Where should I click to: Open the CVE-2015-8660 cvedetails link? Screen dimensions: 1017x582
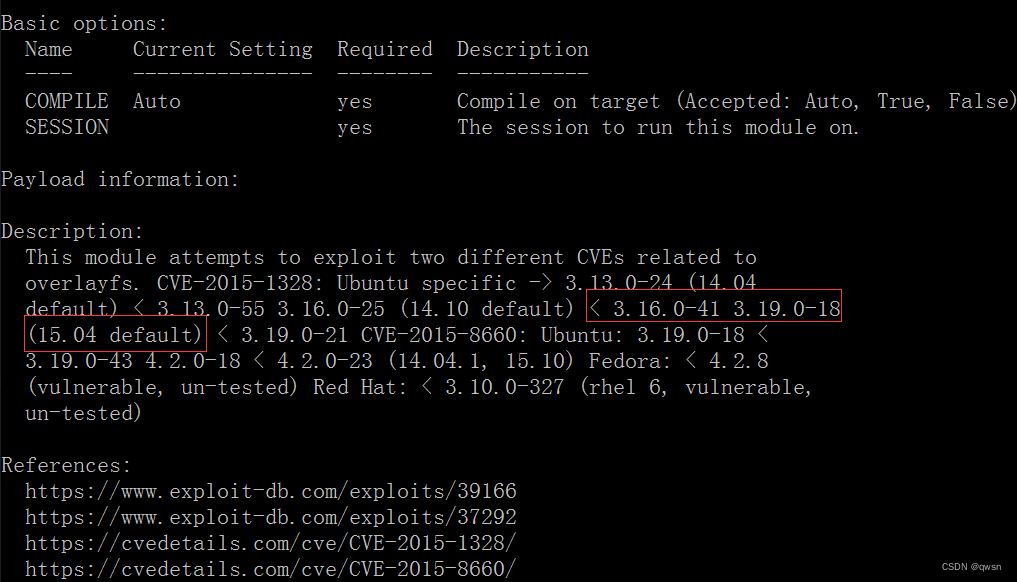pos(270,569)
